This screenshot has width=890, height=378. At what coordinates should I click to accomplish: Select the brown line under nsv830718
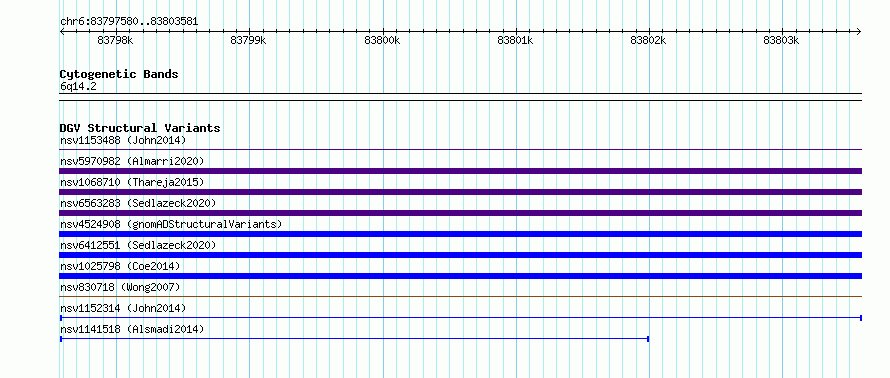[461, 296]
